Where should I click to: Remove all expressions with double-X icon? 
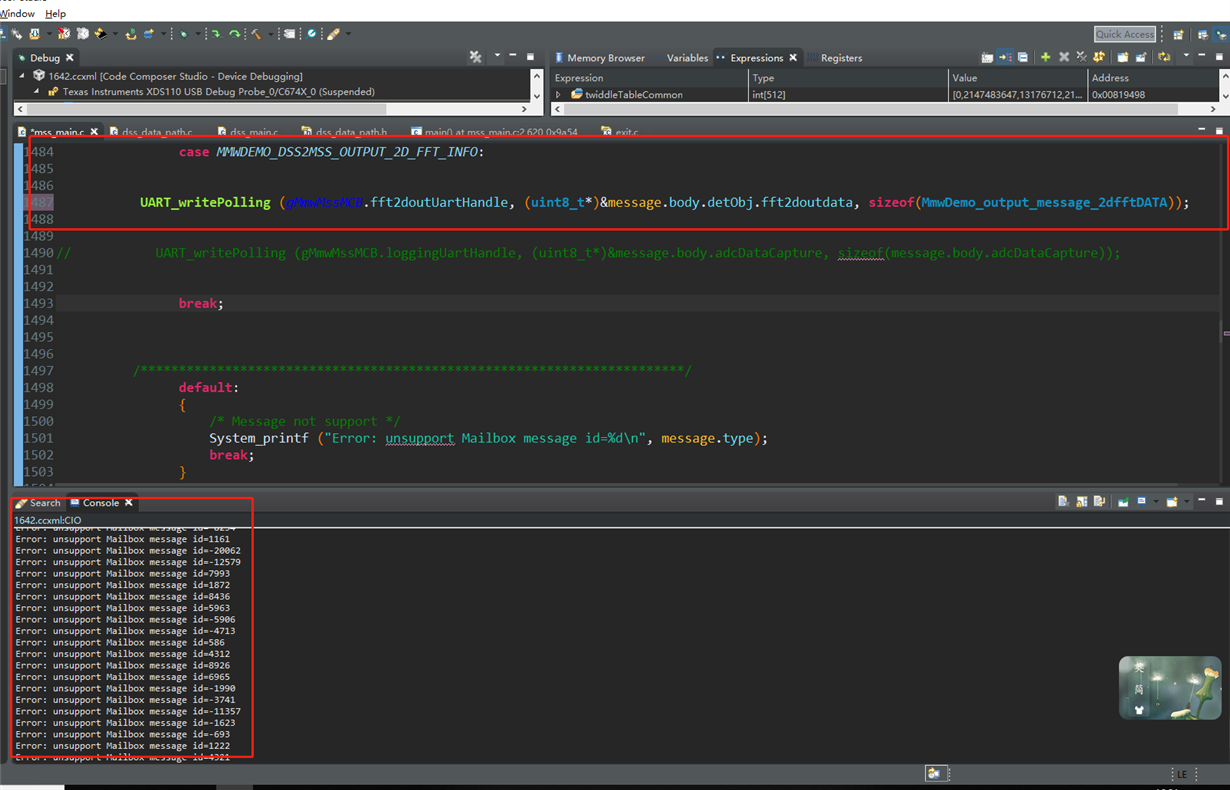coord(1081,58)
